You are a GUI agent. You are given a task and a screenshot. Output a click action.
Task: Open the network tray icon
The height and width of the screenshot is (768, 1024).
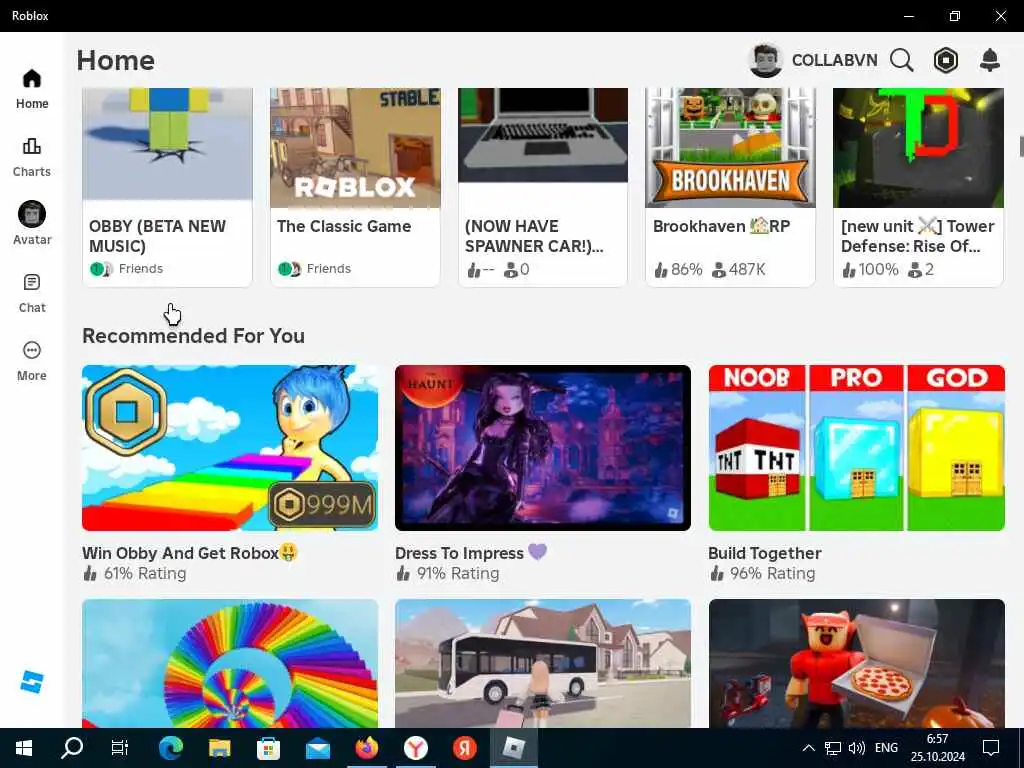click(x=833, y=748)
